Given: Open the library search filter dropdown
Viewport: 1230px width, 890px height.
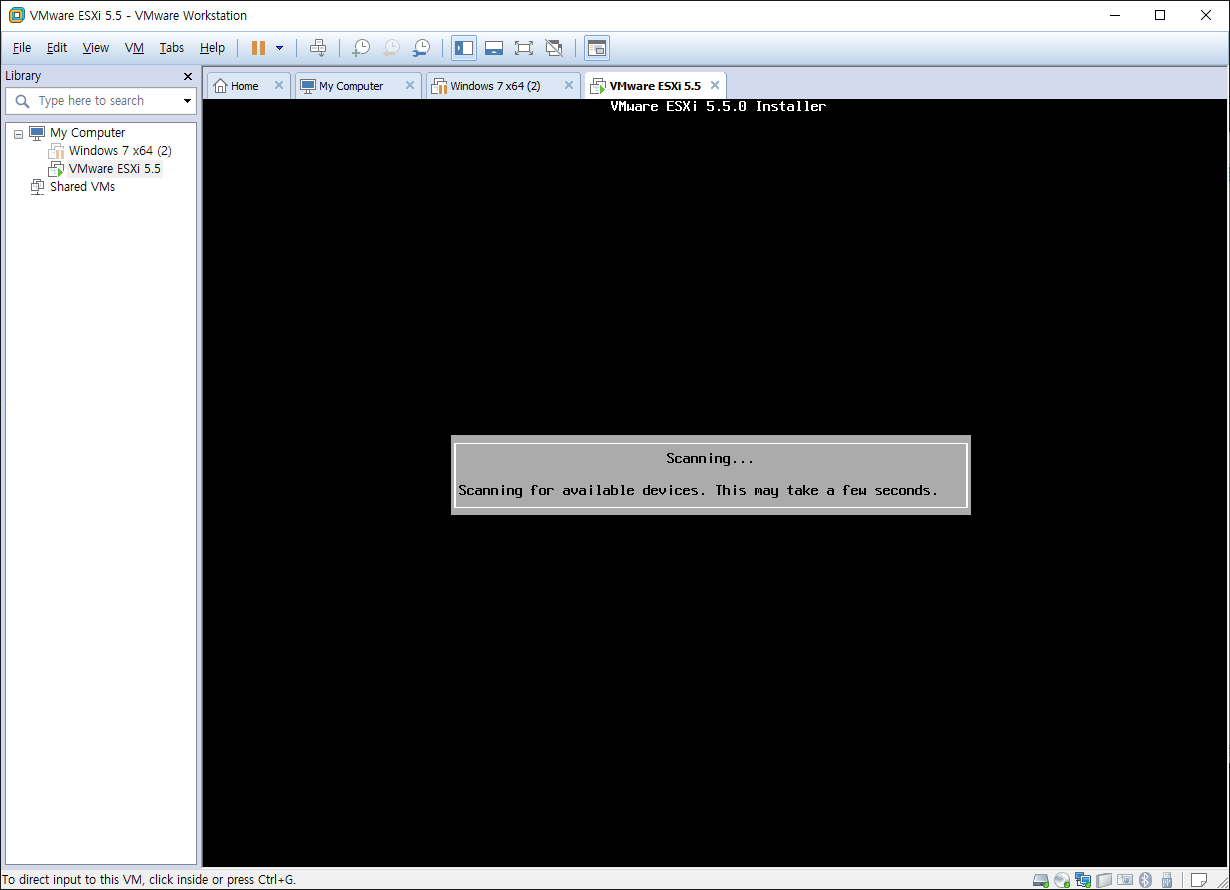Looking at the screenshot, I should 187,101.
